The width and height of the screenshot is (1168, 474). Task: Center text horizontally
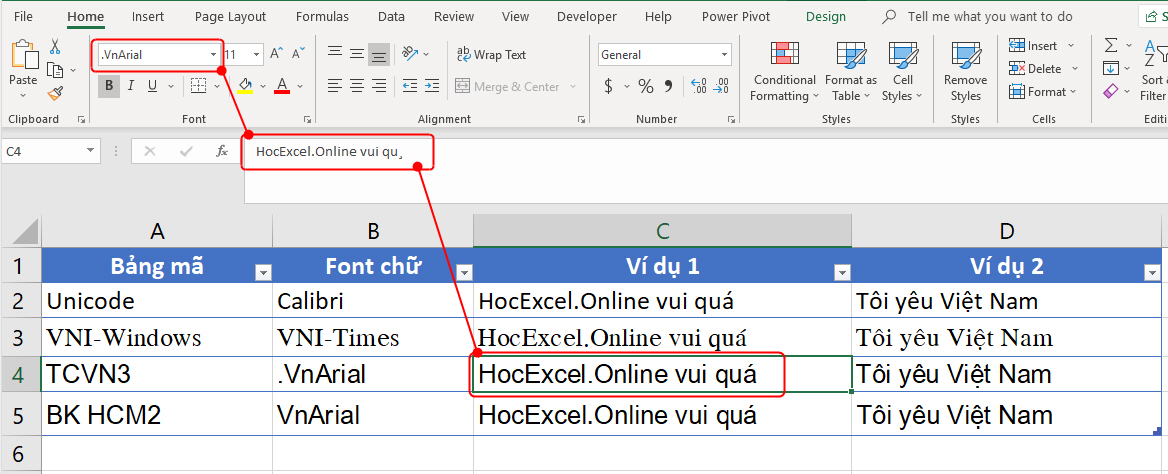[357, 86]
